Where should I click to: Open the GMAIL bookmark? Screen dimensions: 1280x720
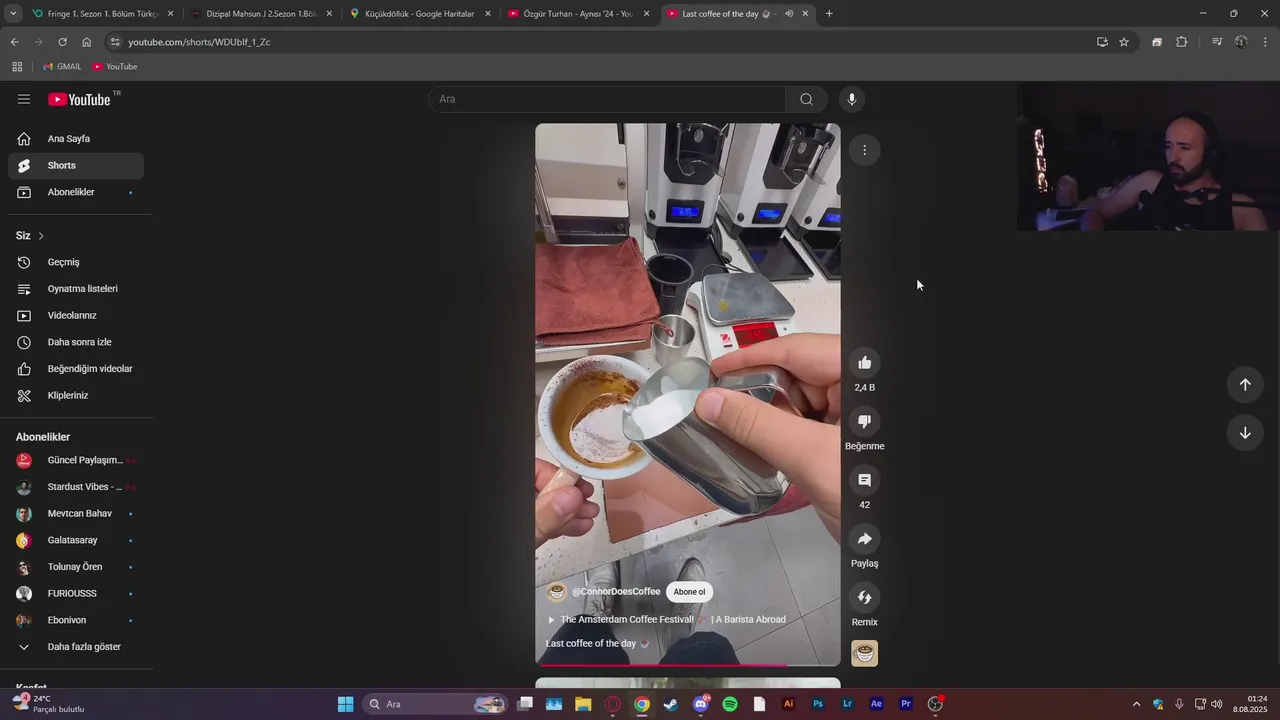click(62, 67)
